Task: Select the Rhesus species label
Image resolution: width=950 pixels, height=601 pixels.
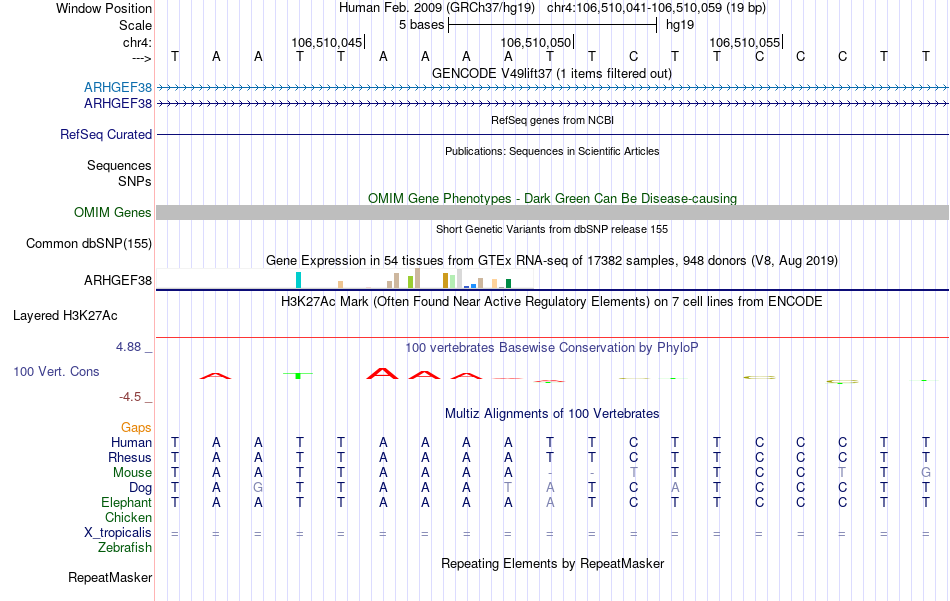Action: (x=130, y=458)
